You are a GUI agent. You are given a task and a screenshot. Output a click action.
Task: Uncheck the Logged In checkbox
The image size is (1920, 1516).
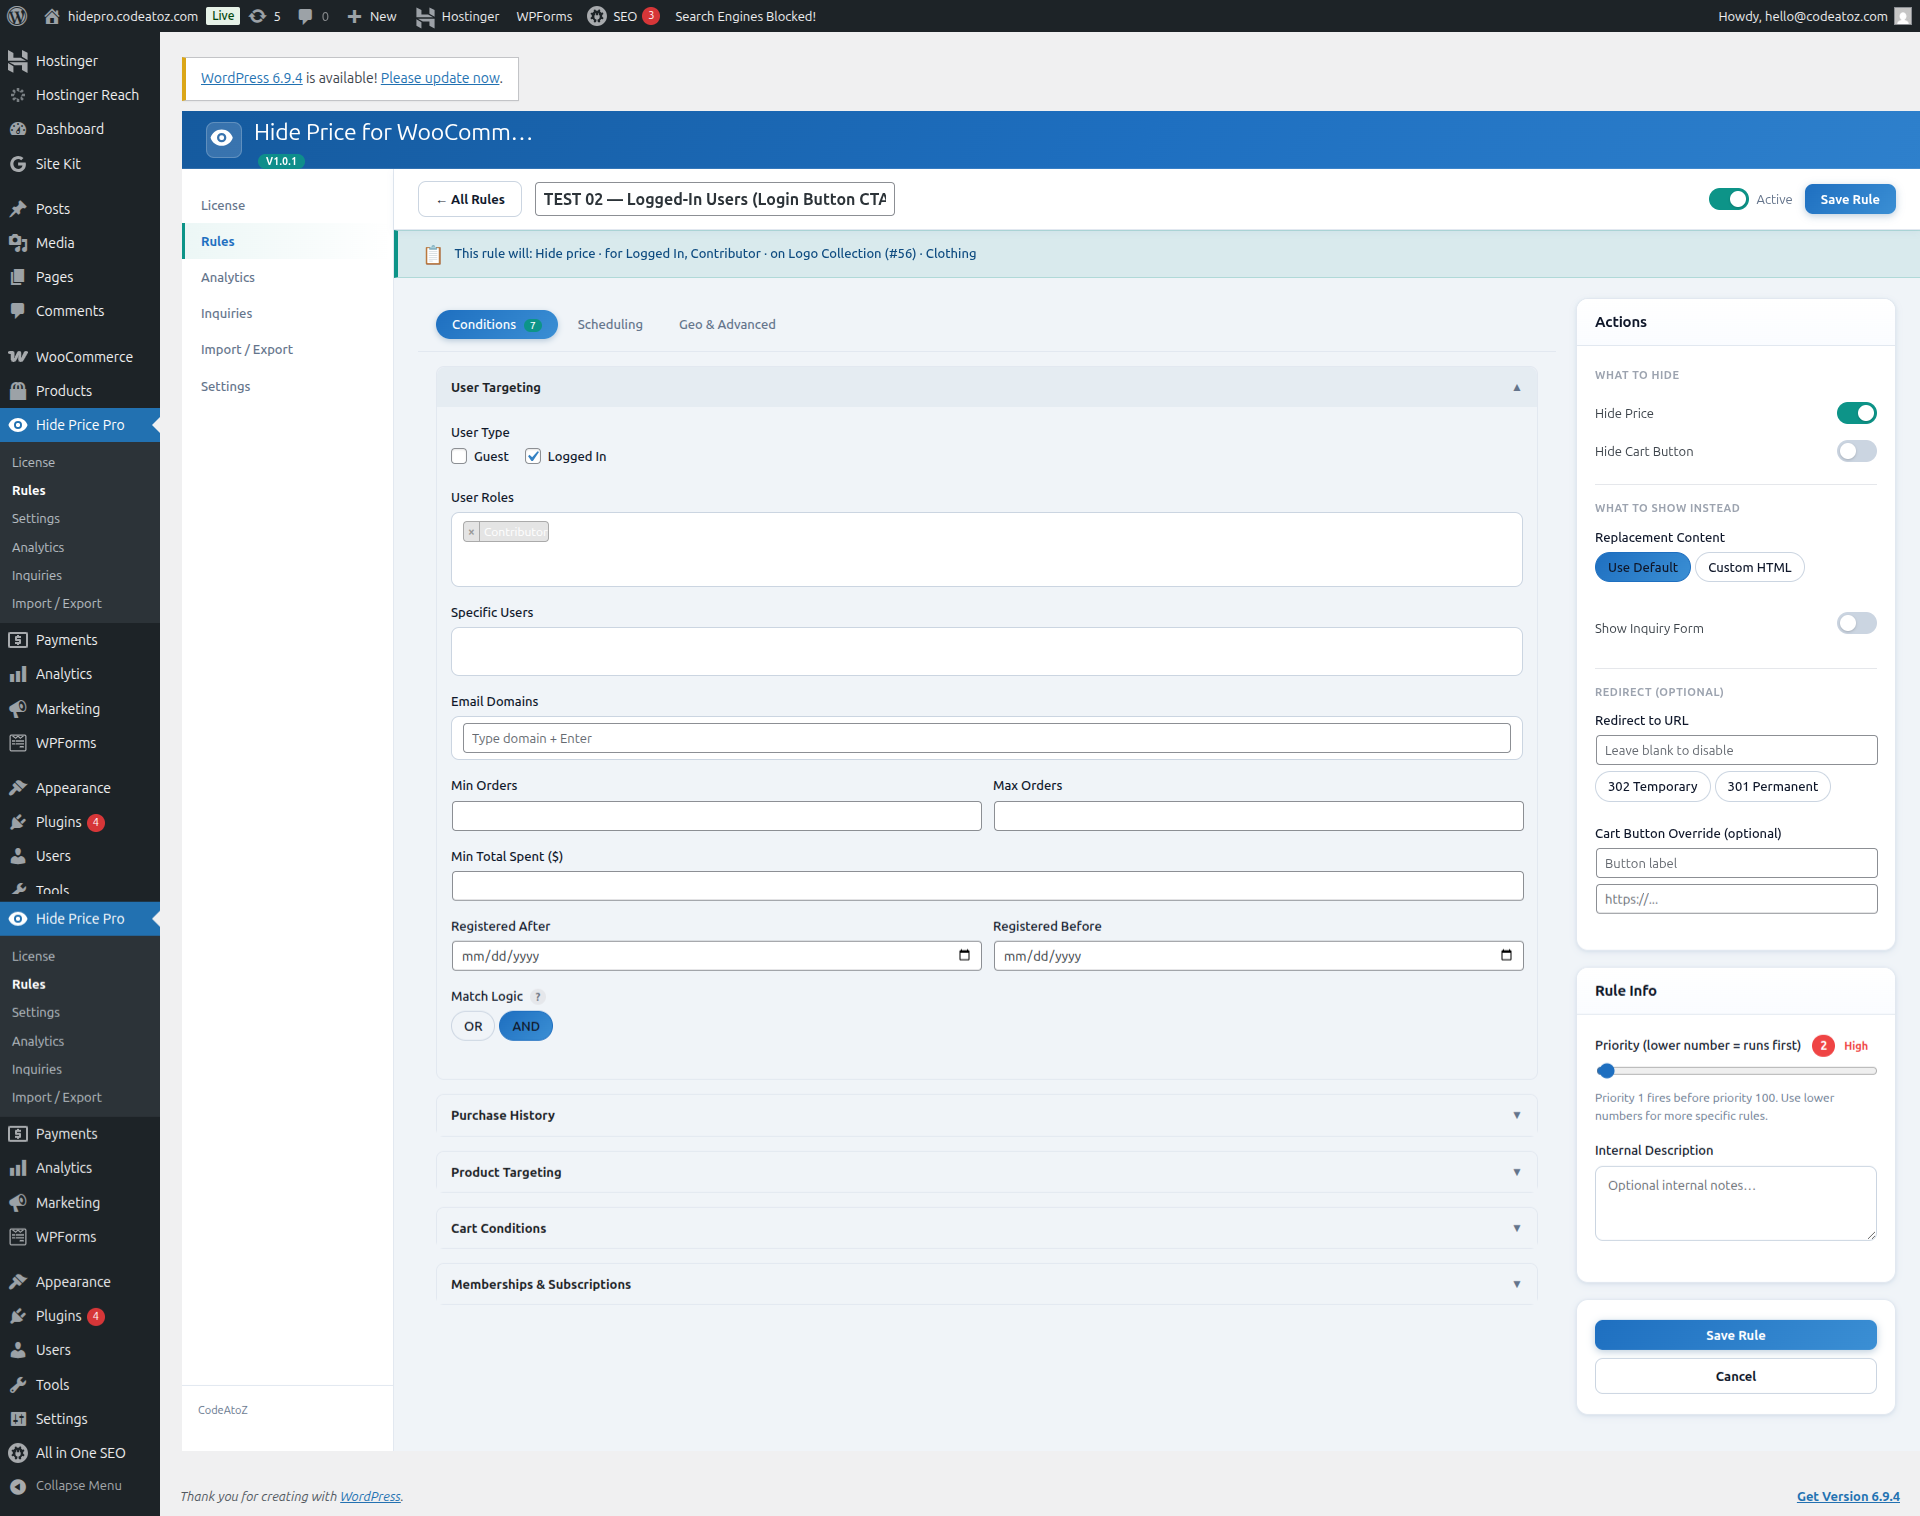[533, 456]
